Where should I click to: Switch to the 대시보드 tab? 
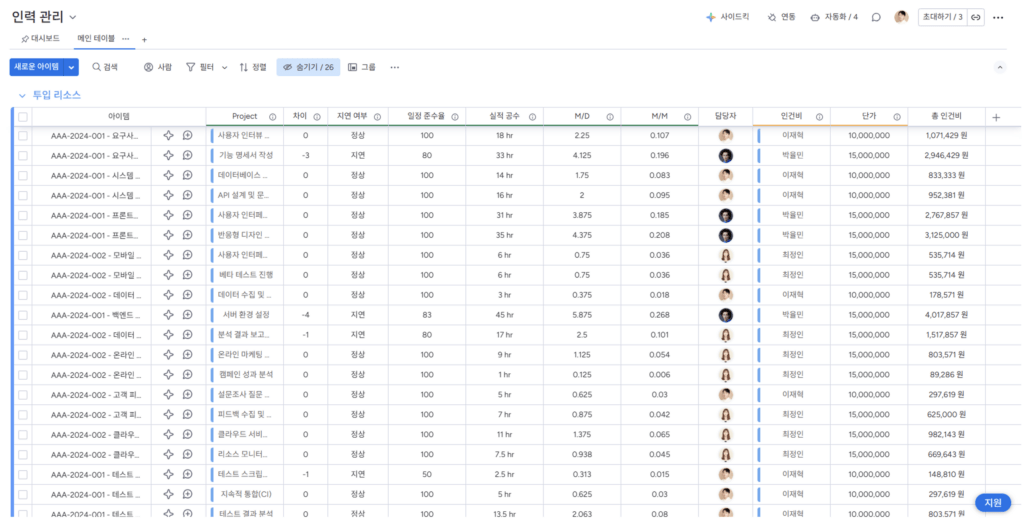tap(40, 38)
